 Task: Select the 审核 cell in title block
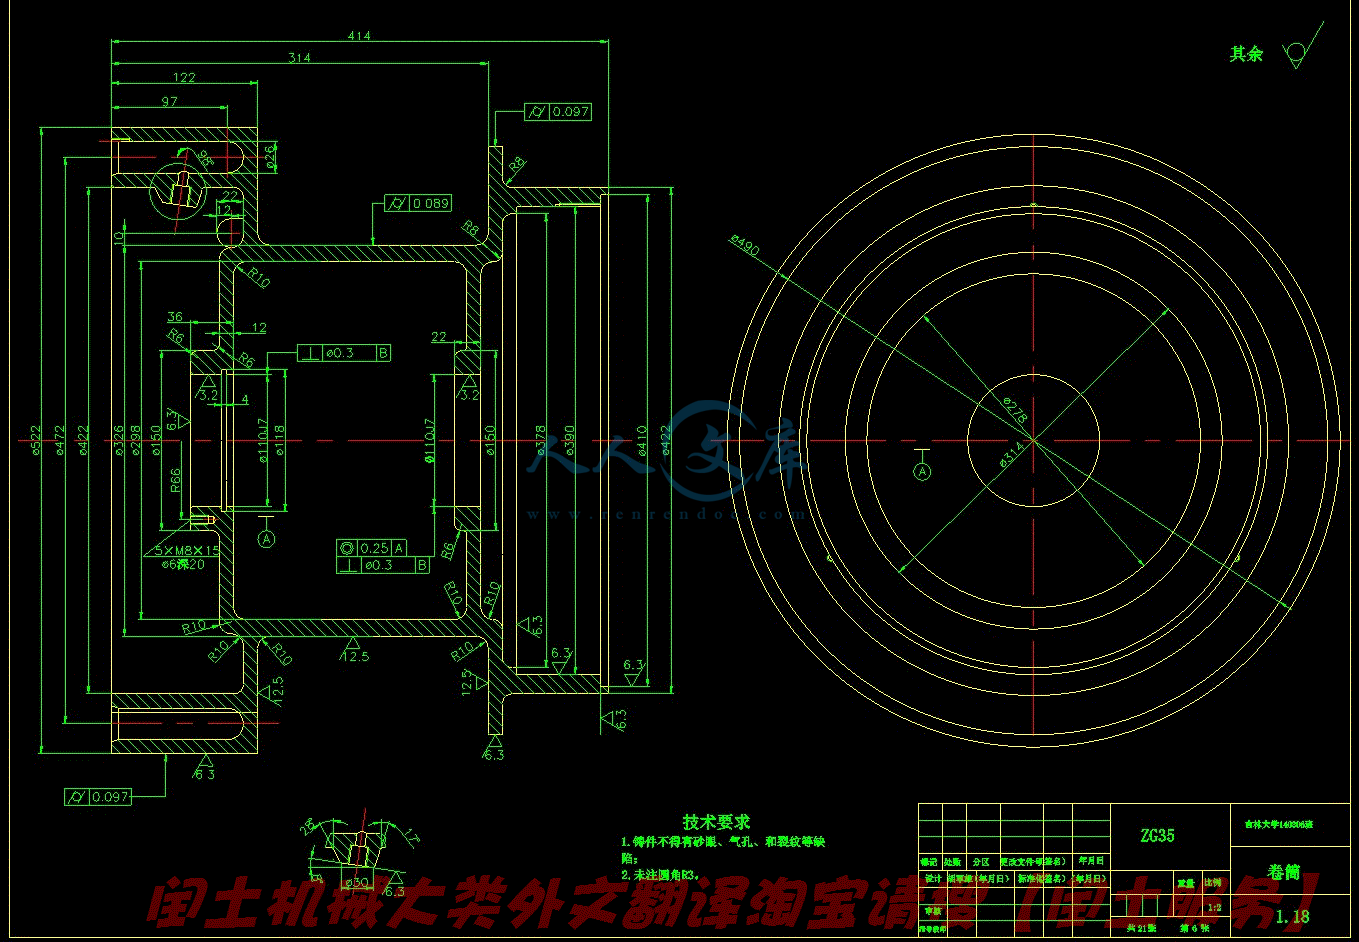point(932,911)
